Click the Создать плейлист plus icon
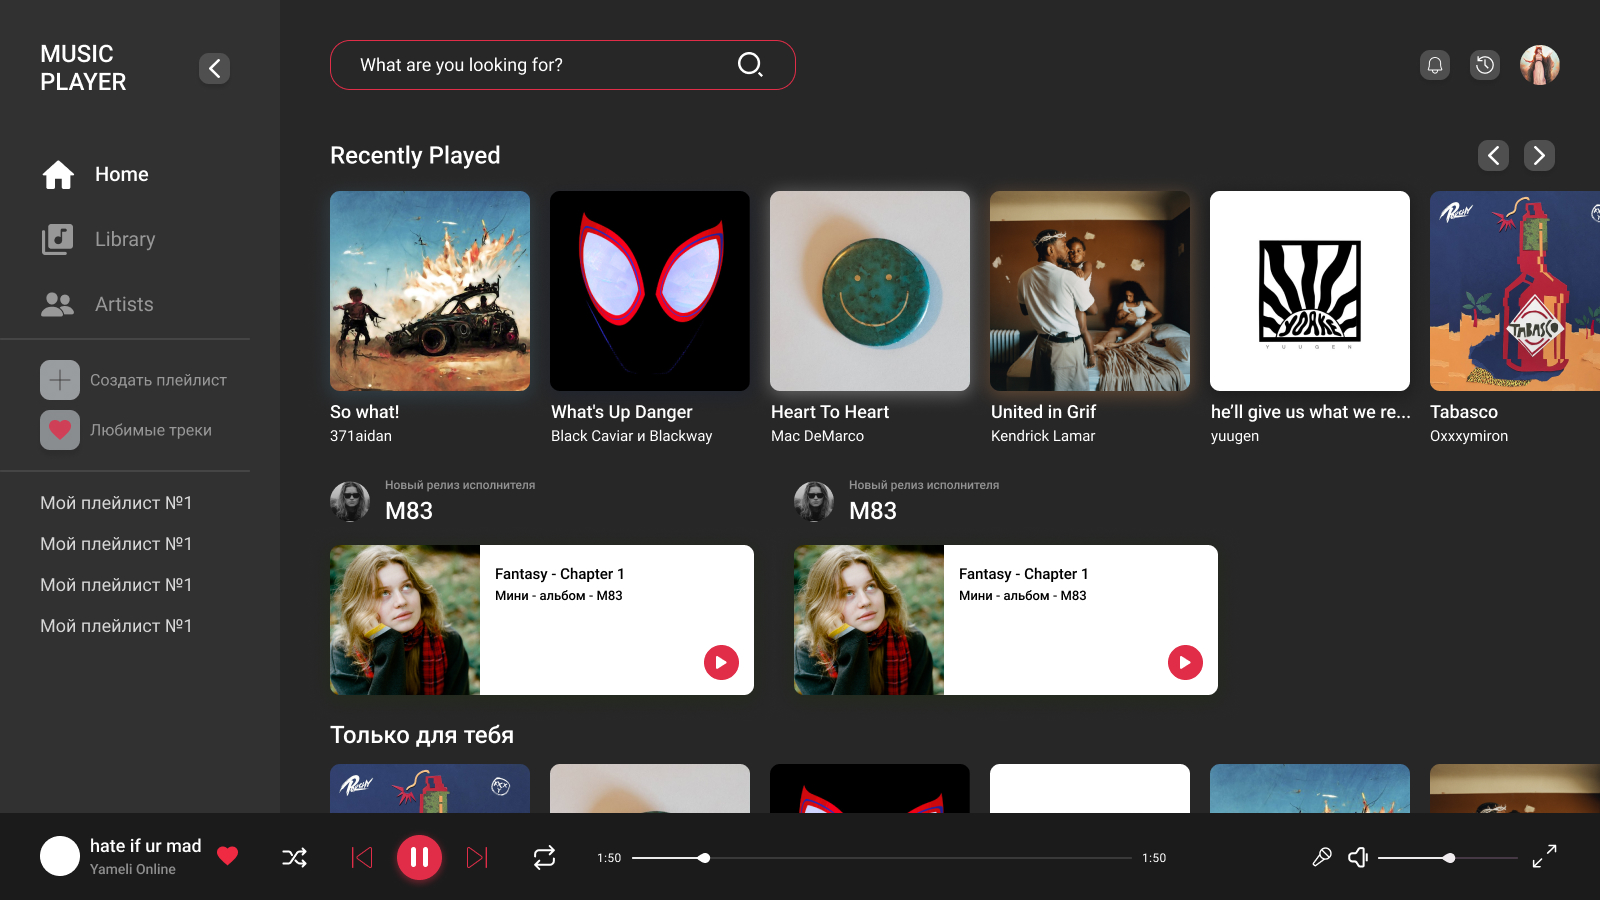Screen dimensions: 1600x900 60,380
